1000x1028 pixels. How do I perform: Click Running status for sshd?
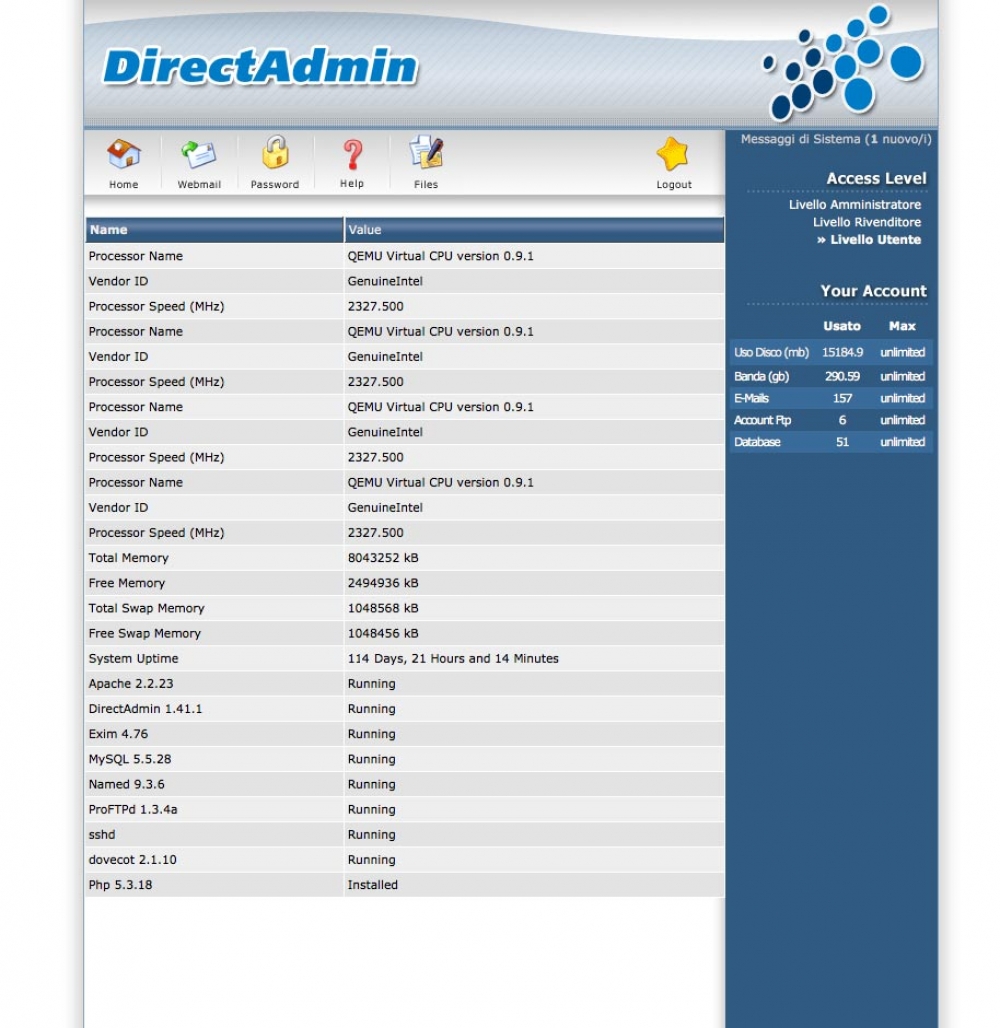pos(372,835)
